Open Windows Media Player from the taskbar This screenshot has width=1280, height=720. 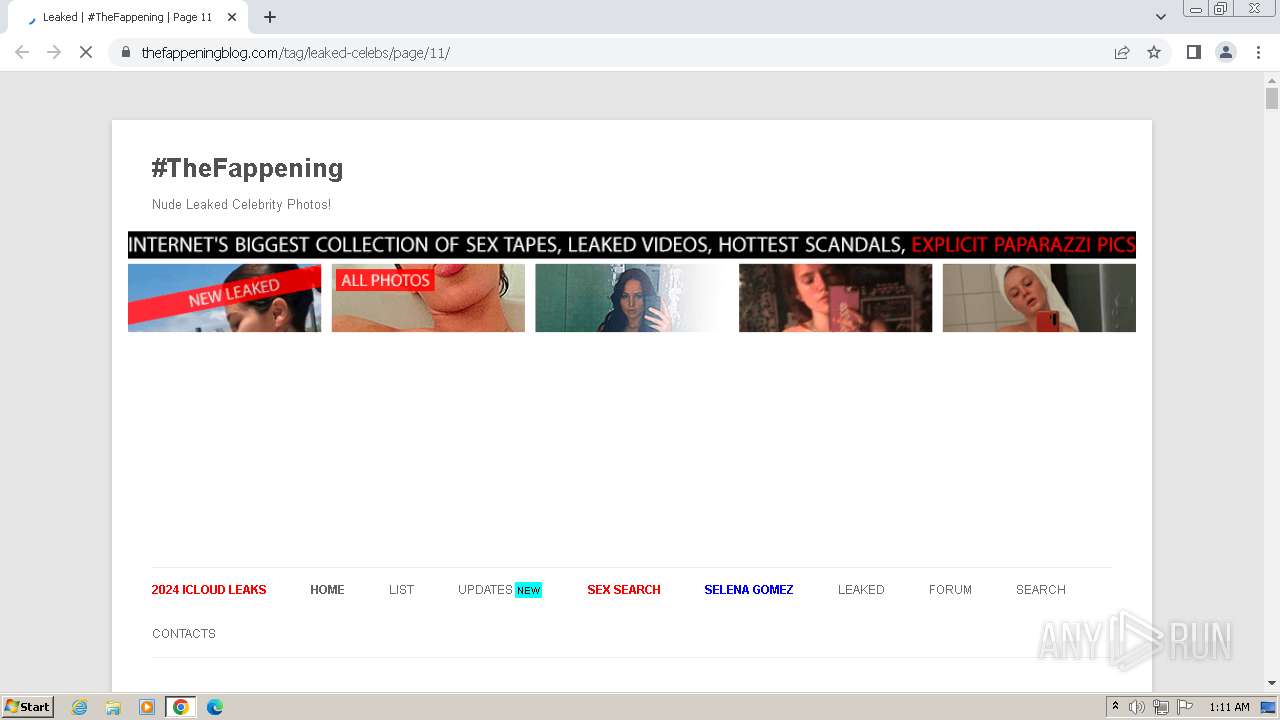(x=147, y=707)
